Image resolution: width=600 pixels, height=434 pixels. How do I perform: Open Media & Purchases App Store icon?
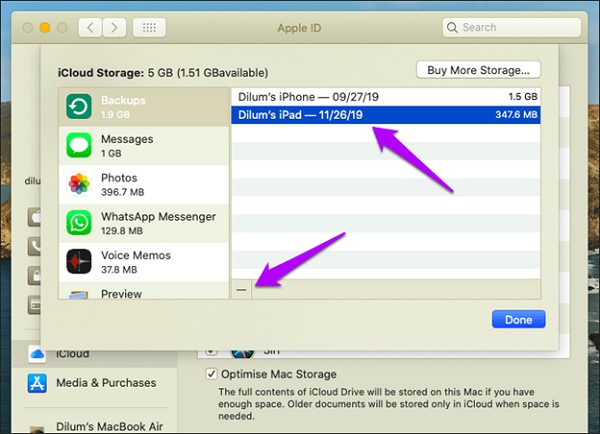click(x=38, y=383)
